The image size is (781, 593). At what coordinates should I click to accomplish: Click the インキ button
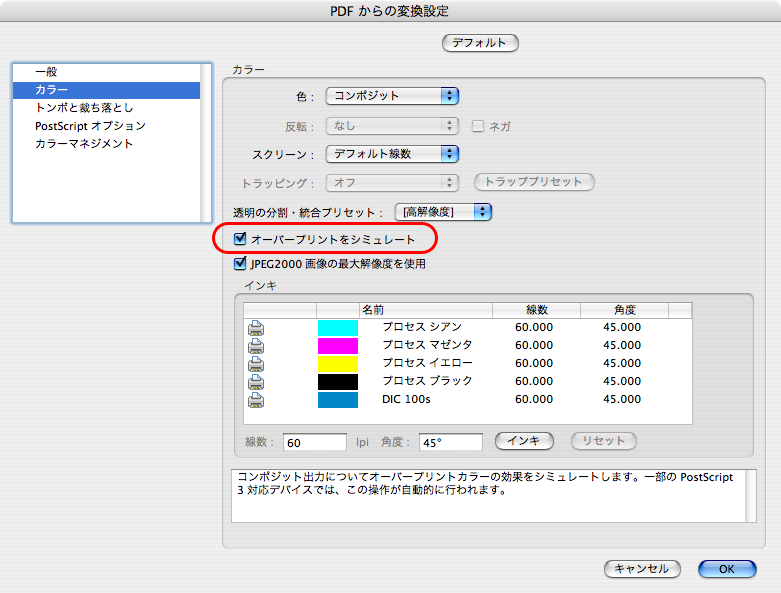524,441
